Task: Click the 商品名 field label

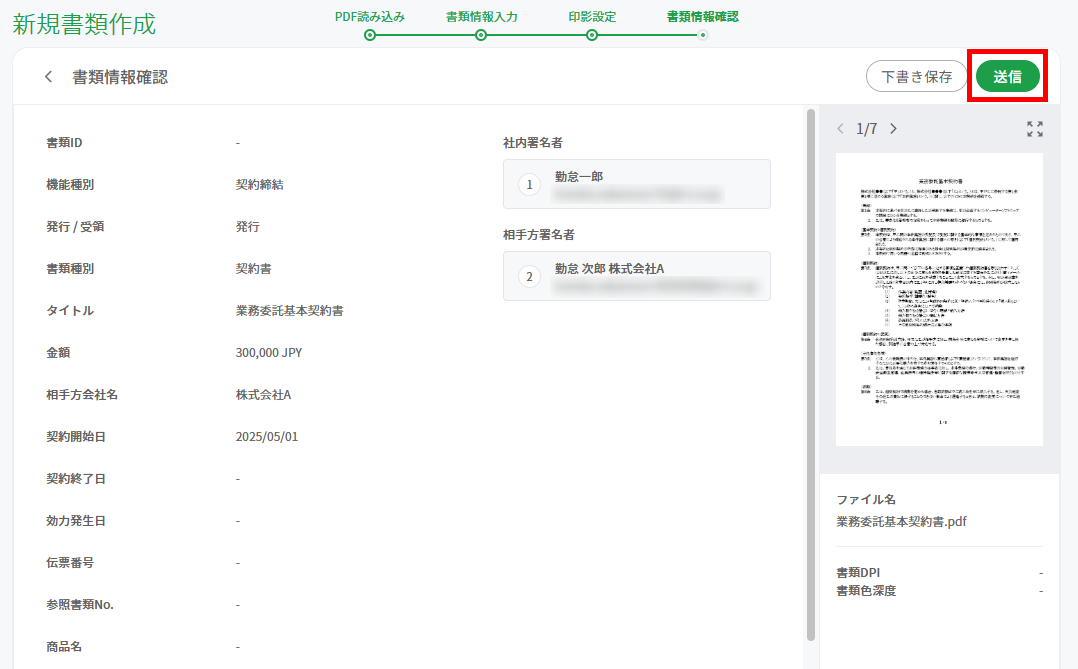Action: pyautogui.click(x=64, y=646)
